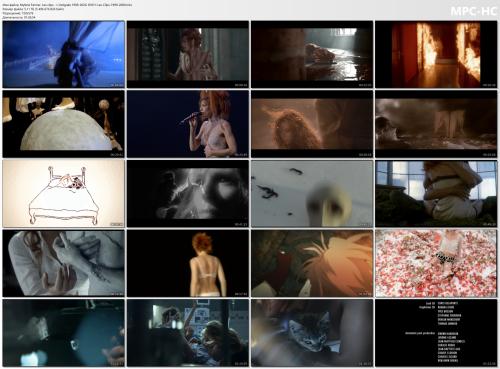This screenshot has width=500, height=369.
Task: Open the blue curtain dancer thumbnail
Action: coord(64,54)
